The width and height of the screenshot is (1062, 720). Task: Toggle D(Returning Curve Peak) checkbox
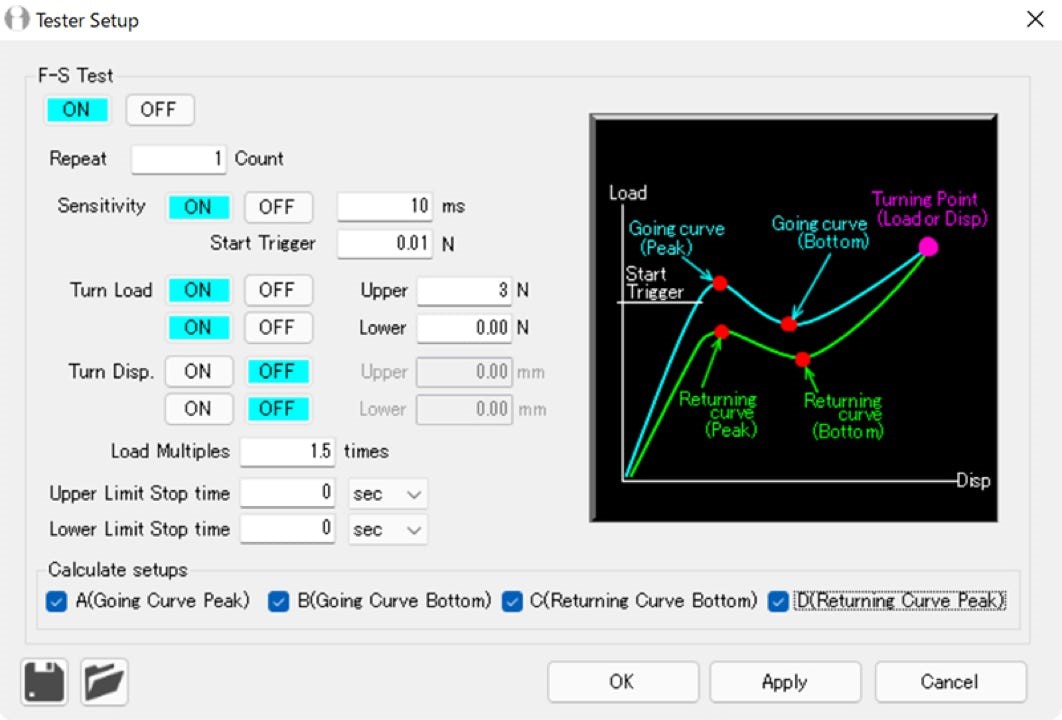click(x=778, y=601)
